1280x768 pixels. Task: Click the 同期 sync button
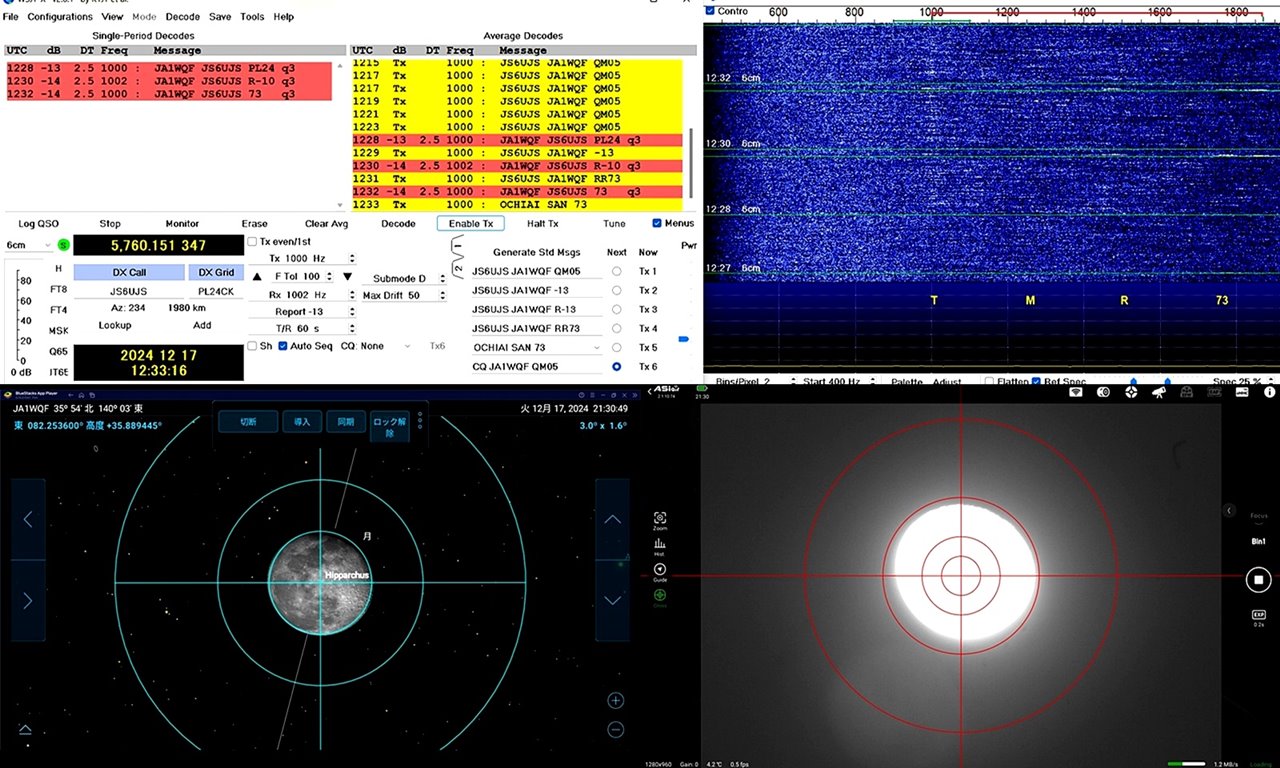pyautogui.click(x=345, y=422)
